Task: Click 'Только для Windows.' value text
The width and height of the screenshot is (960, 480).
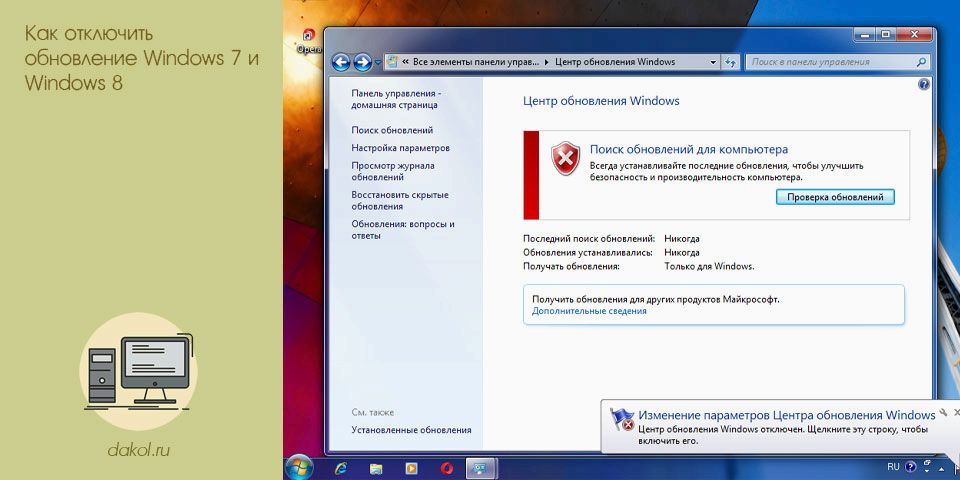Action: pyautogui.click(x=709, y=266)
